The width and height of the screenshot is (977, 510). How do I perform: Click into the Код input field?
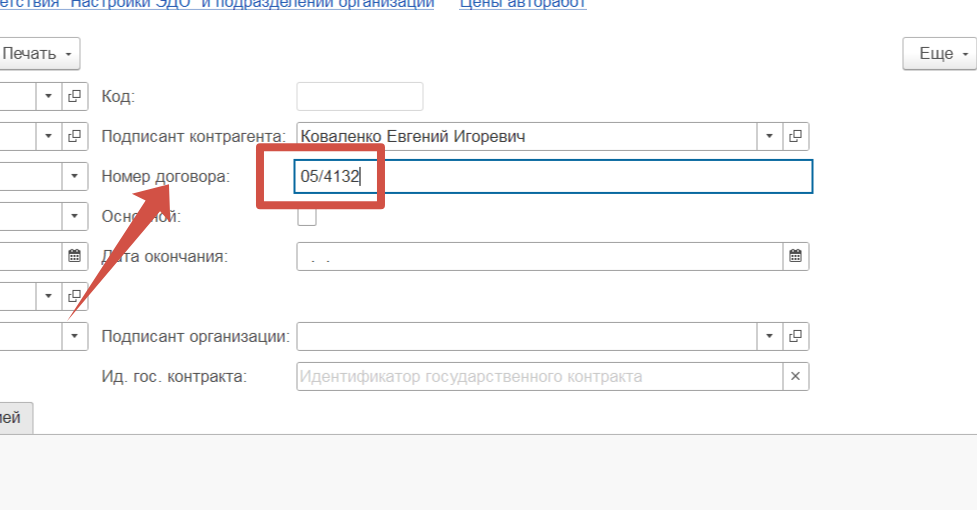(359, 96)
